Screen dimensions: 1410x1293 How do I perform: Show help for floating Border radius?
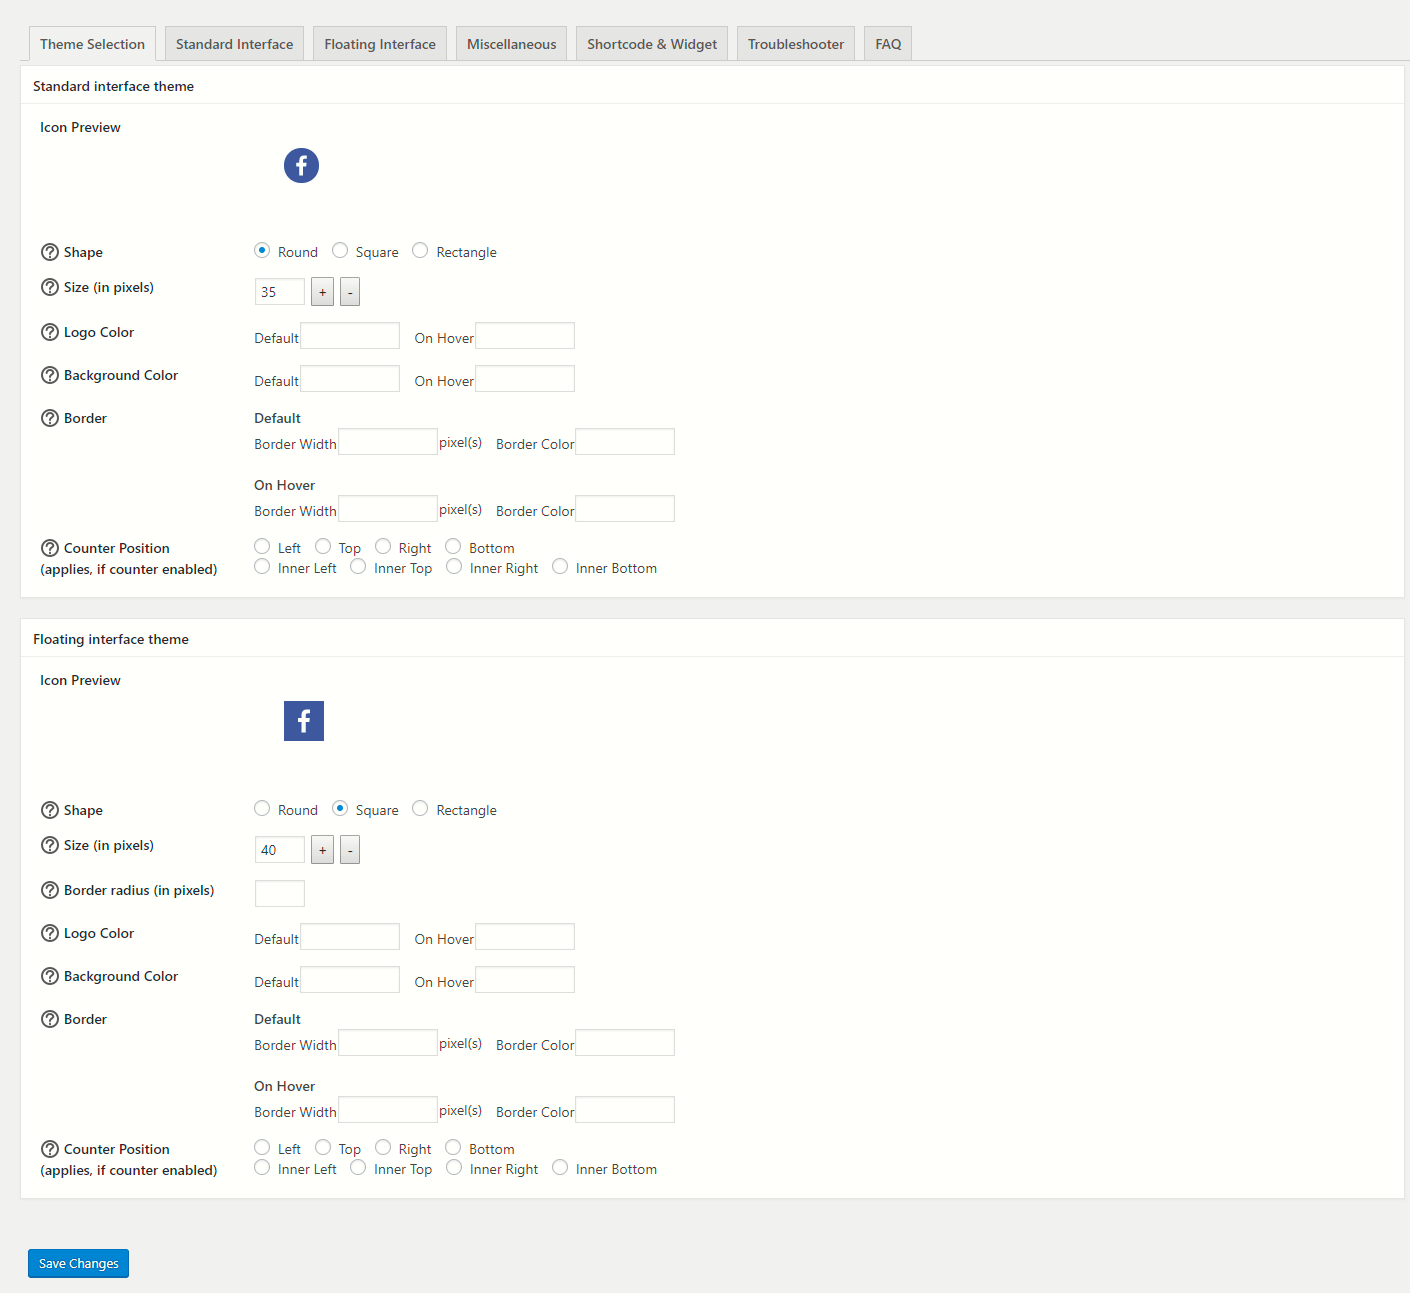point(50,890)
